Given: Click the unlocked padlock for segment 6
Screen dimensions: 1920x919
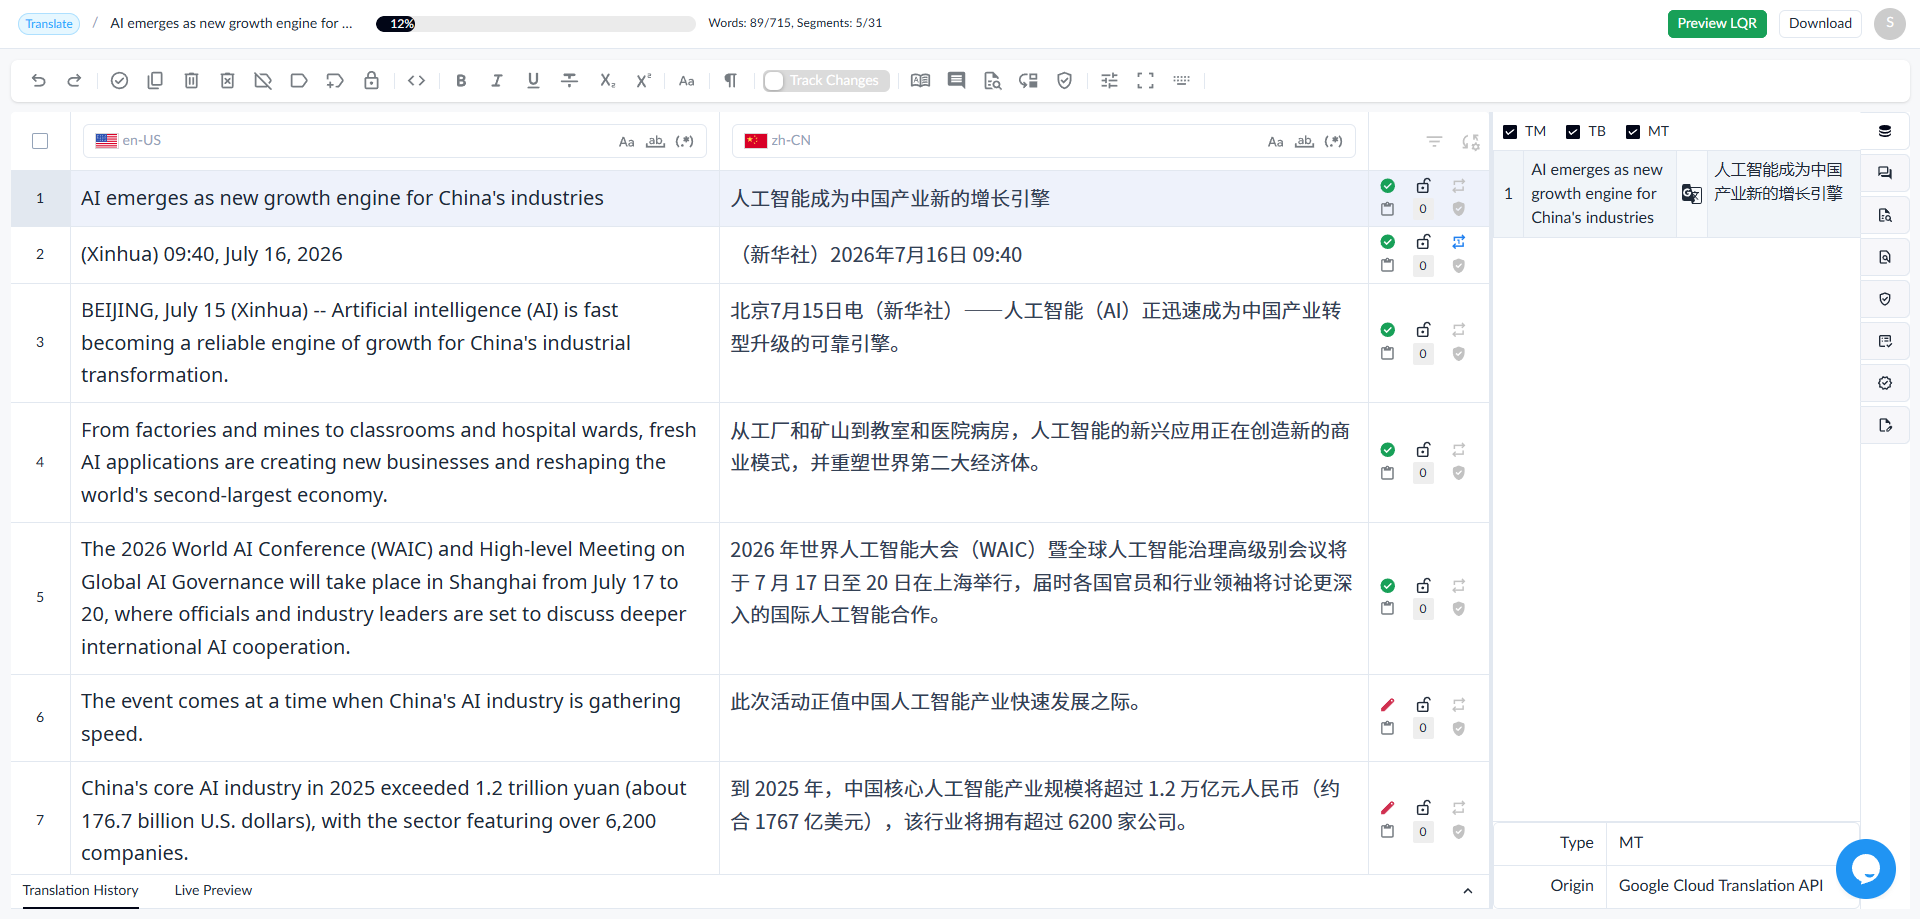Looking at the screenshot, I should (x=1423, y=705).
